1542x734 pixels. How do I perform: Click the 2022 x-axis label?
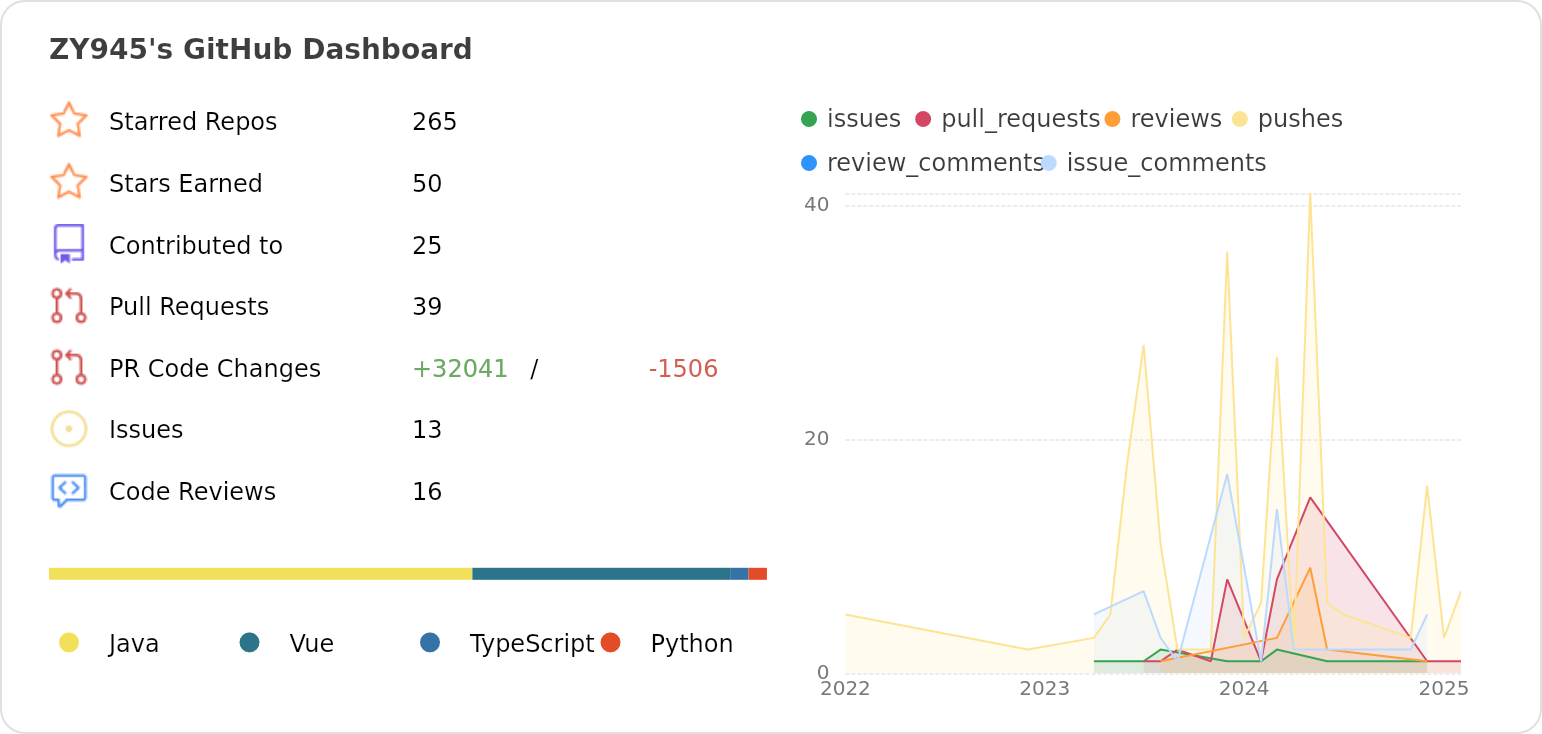[x=845, y=689]
